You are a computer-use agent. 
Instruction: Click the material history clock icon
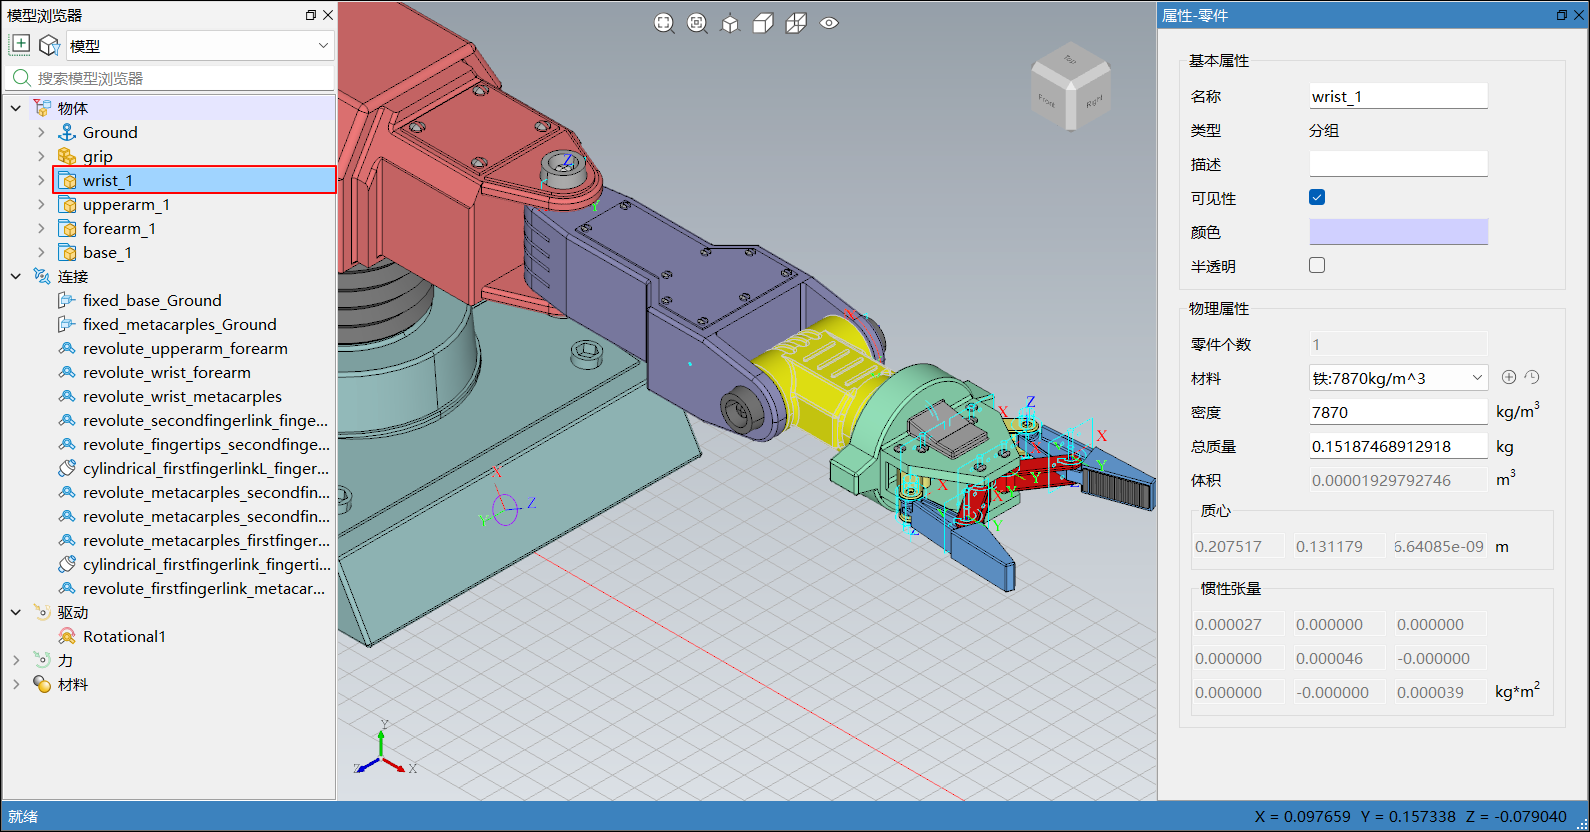[1532, 377]
